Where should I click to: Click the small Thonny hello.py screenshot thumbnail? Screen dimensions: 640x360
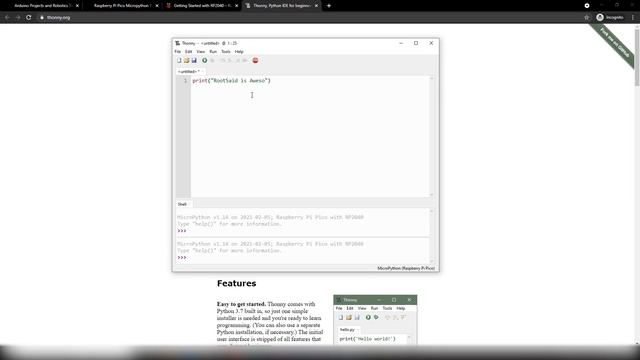click(375, 320)
